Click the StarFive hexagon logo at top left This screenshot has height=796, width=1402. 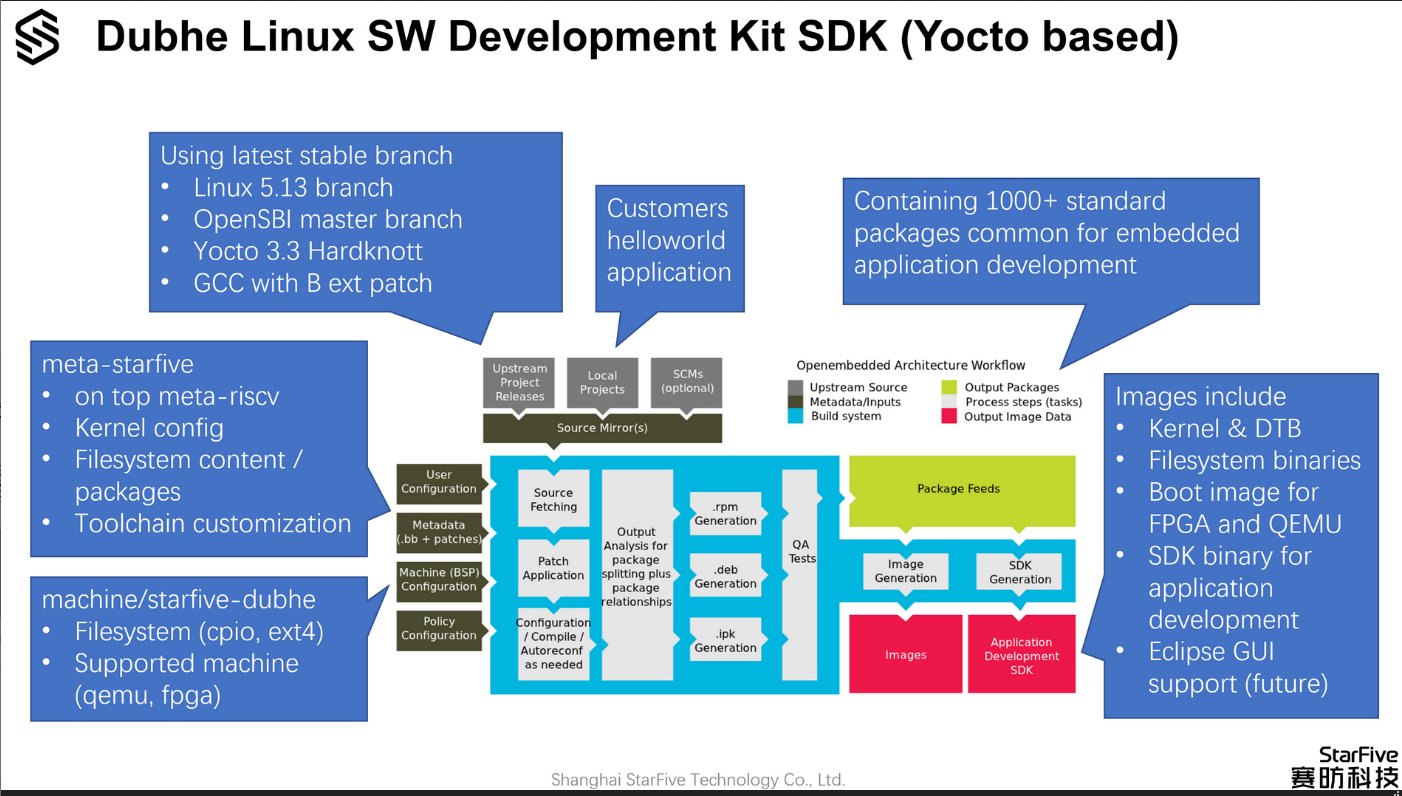(37, 37)
